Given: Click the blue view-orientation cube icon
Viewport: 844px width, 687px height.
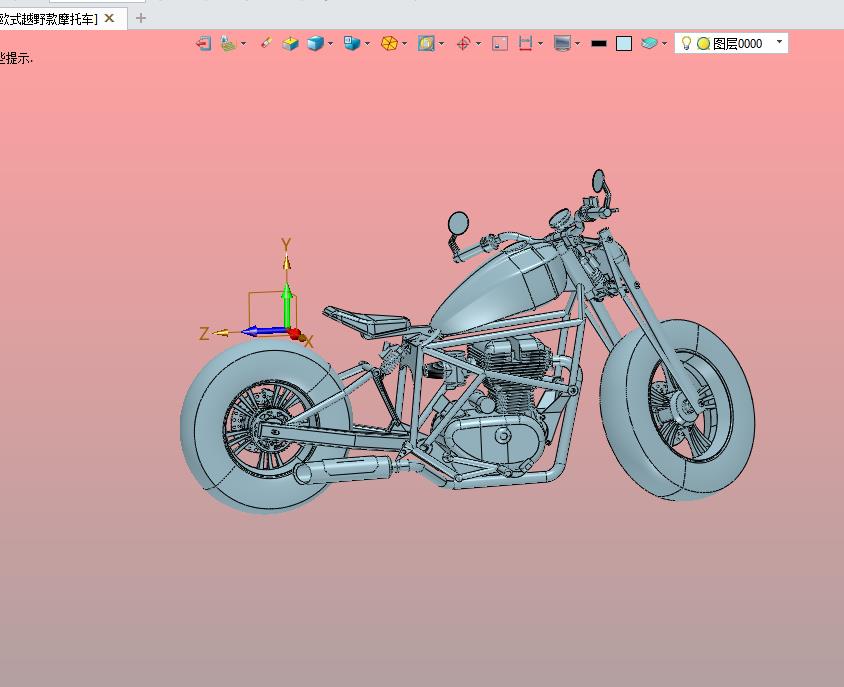Looking at the screenshot, I should 352,43.
